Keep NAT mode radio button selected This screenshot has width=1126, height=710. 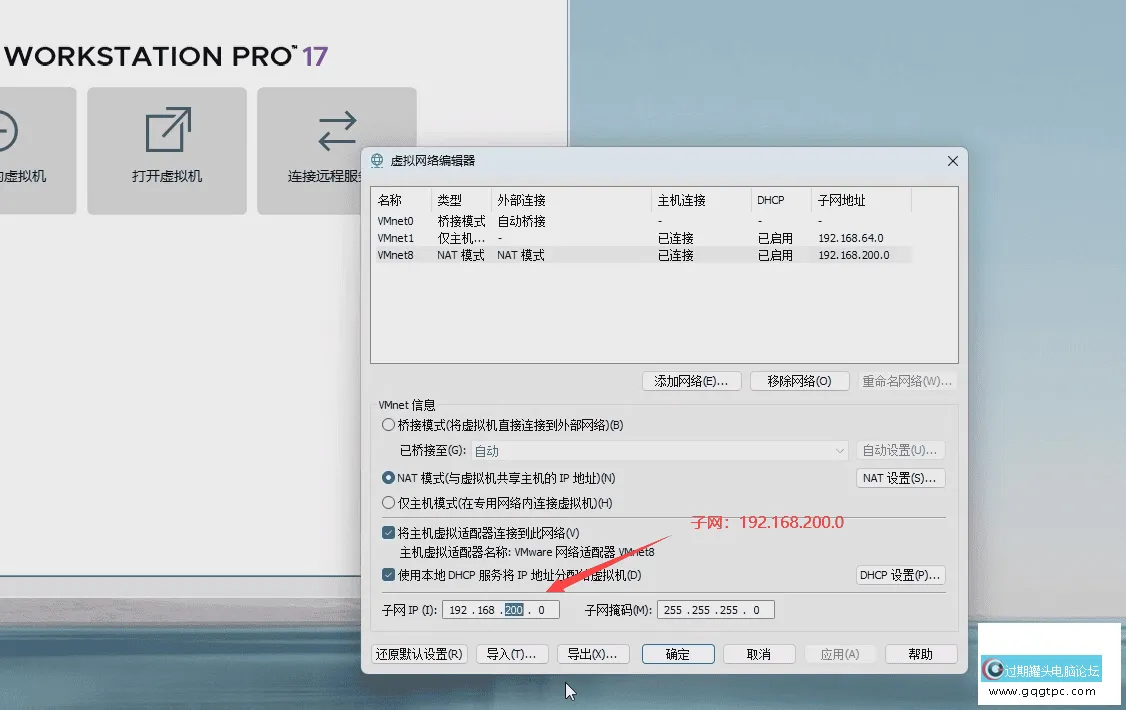click(x=388, y=477)
